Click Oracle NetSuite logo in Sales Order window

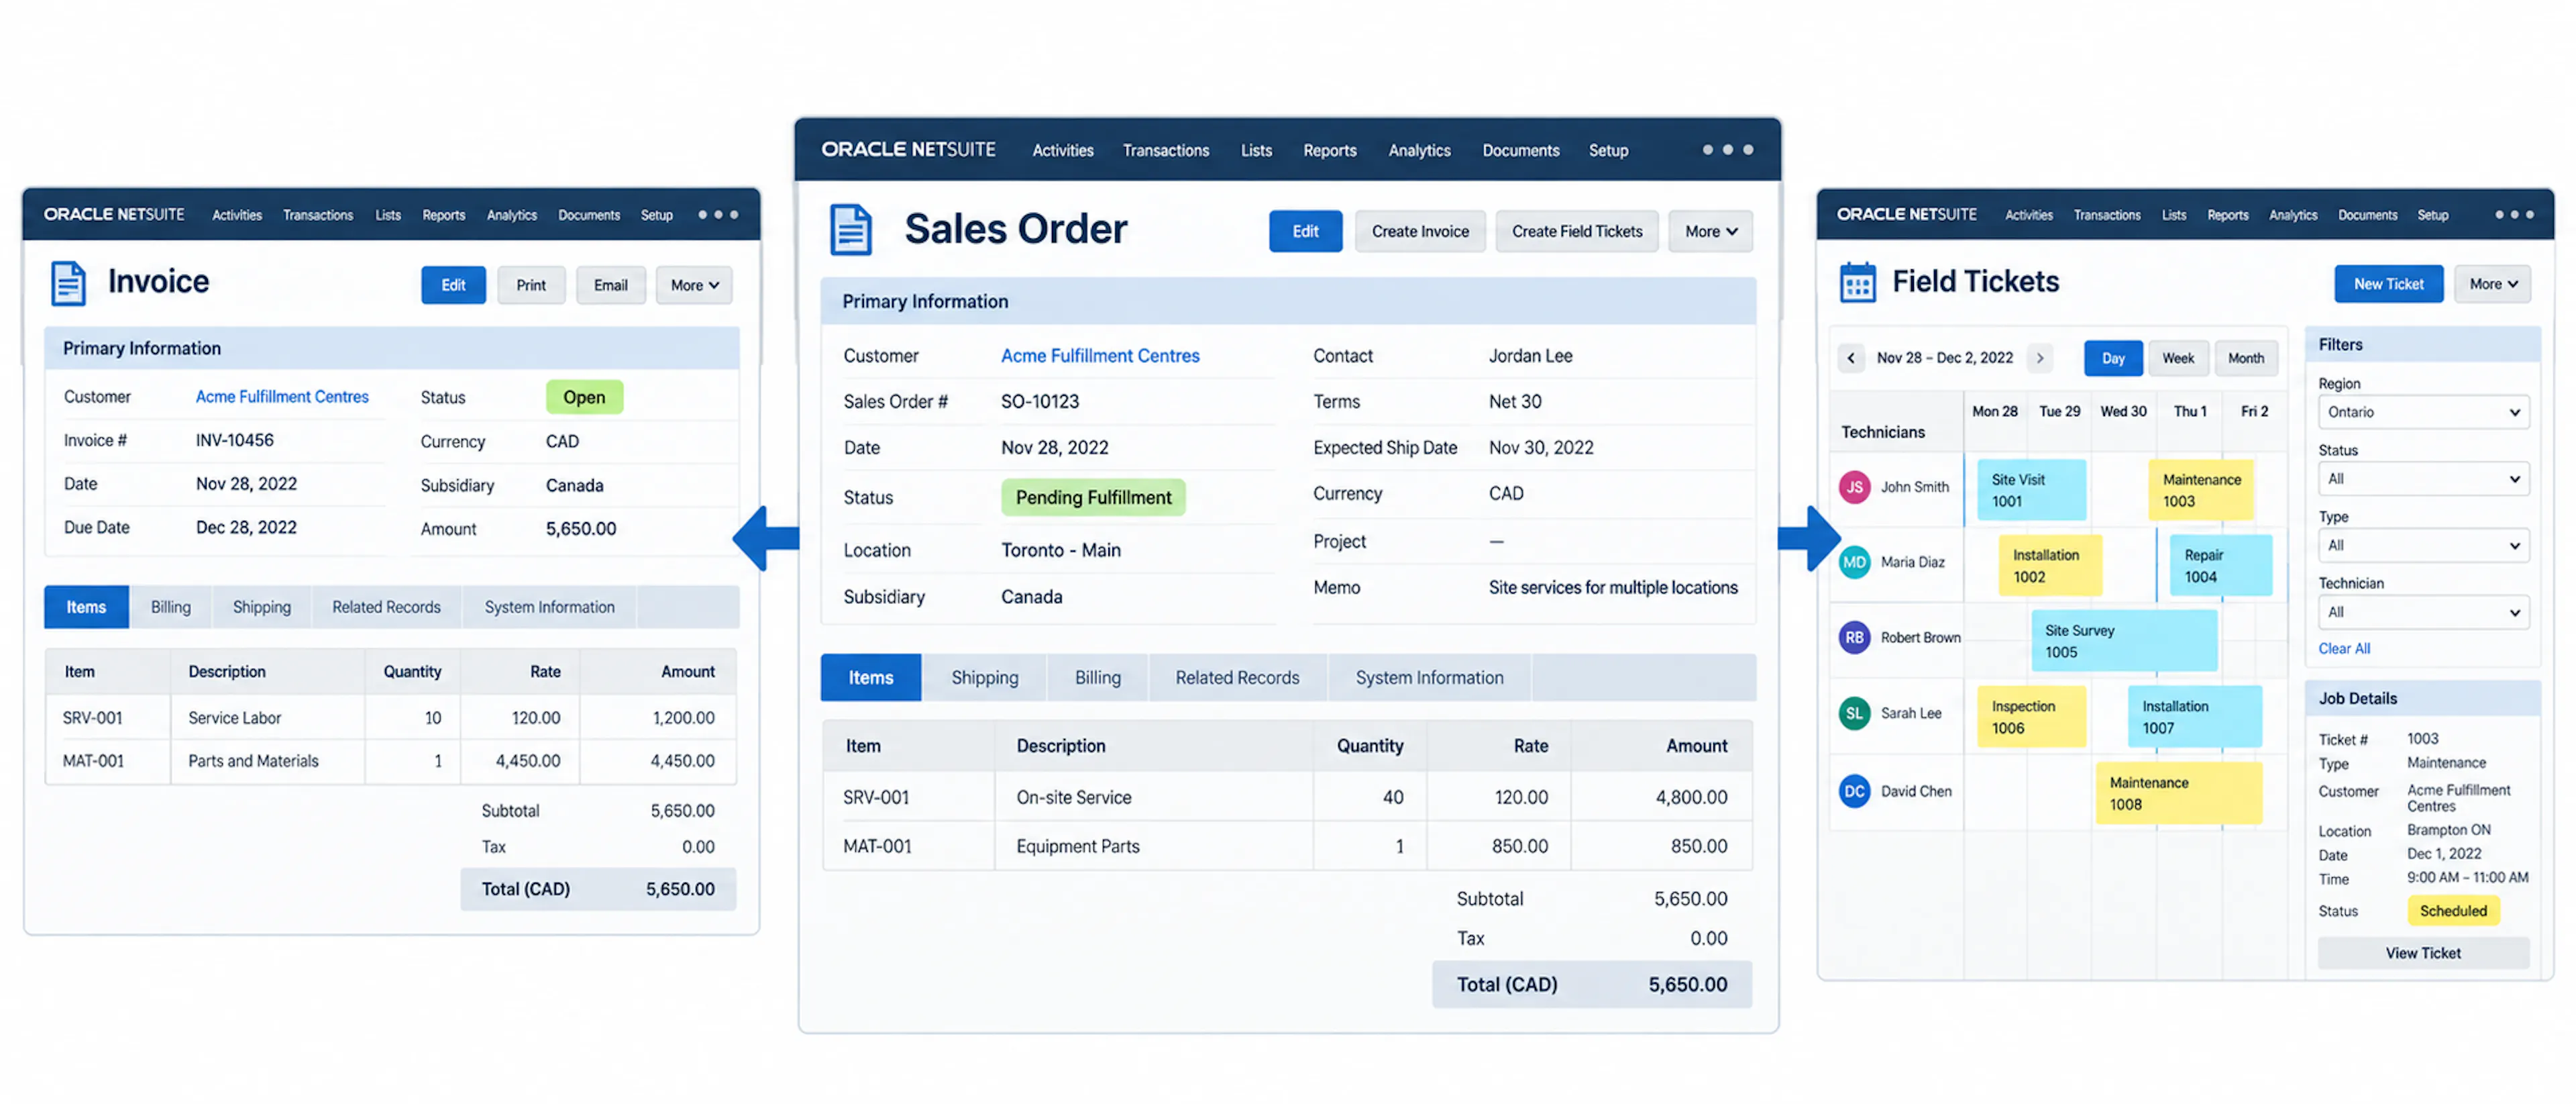coord(908,149)
